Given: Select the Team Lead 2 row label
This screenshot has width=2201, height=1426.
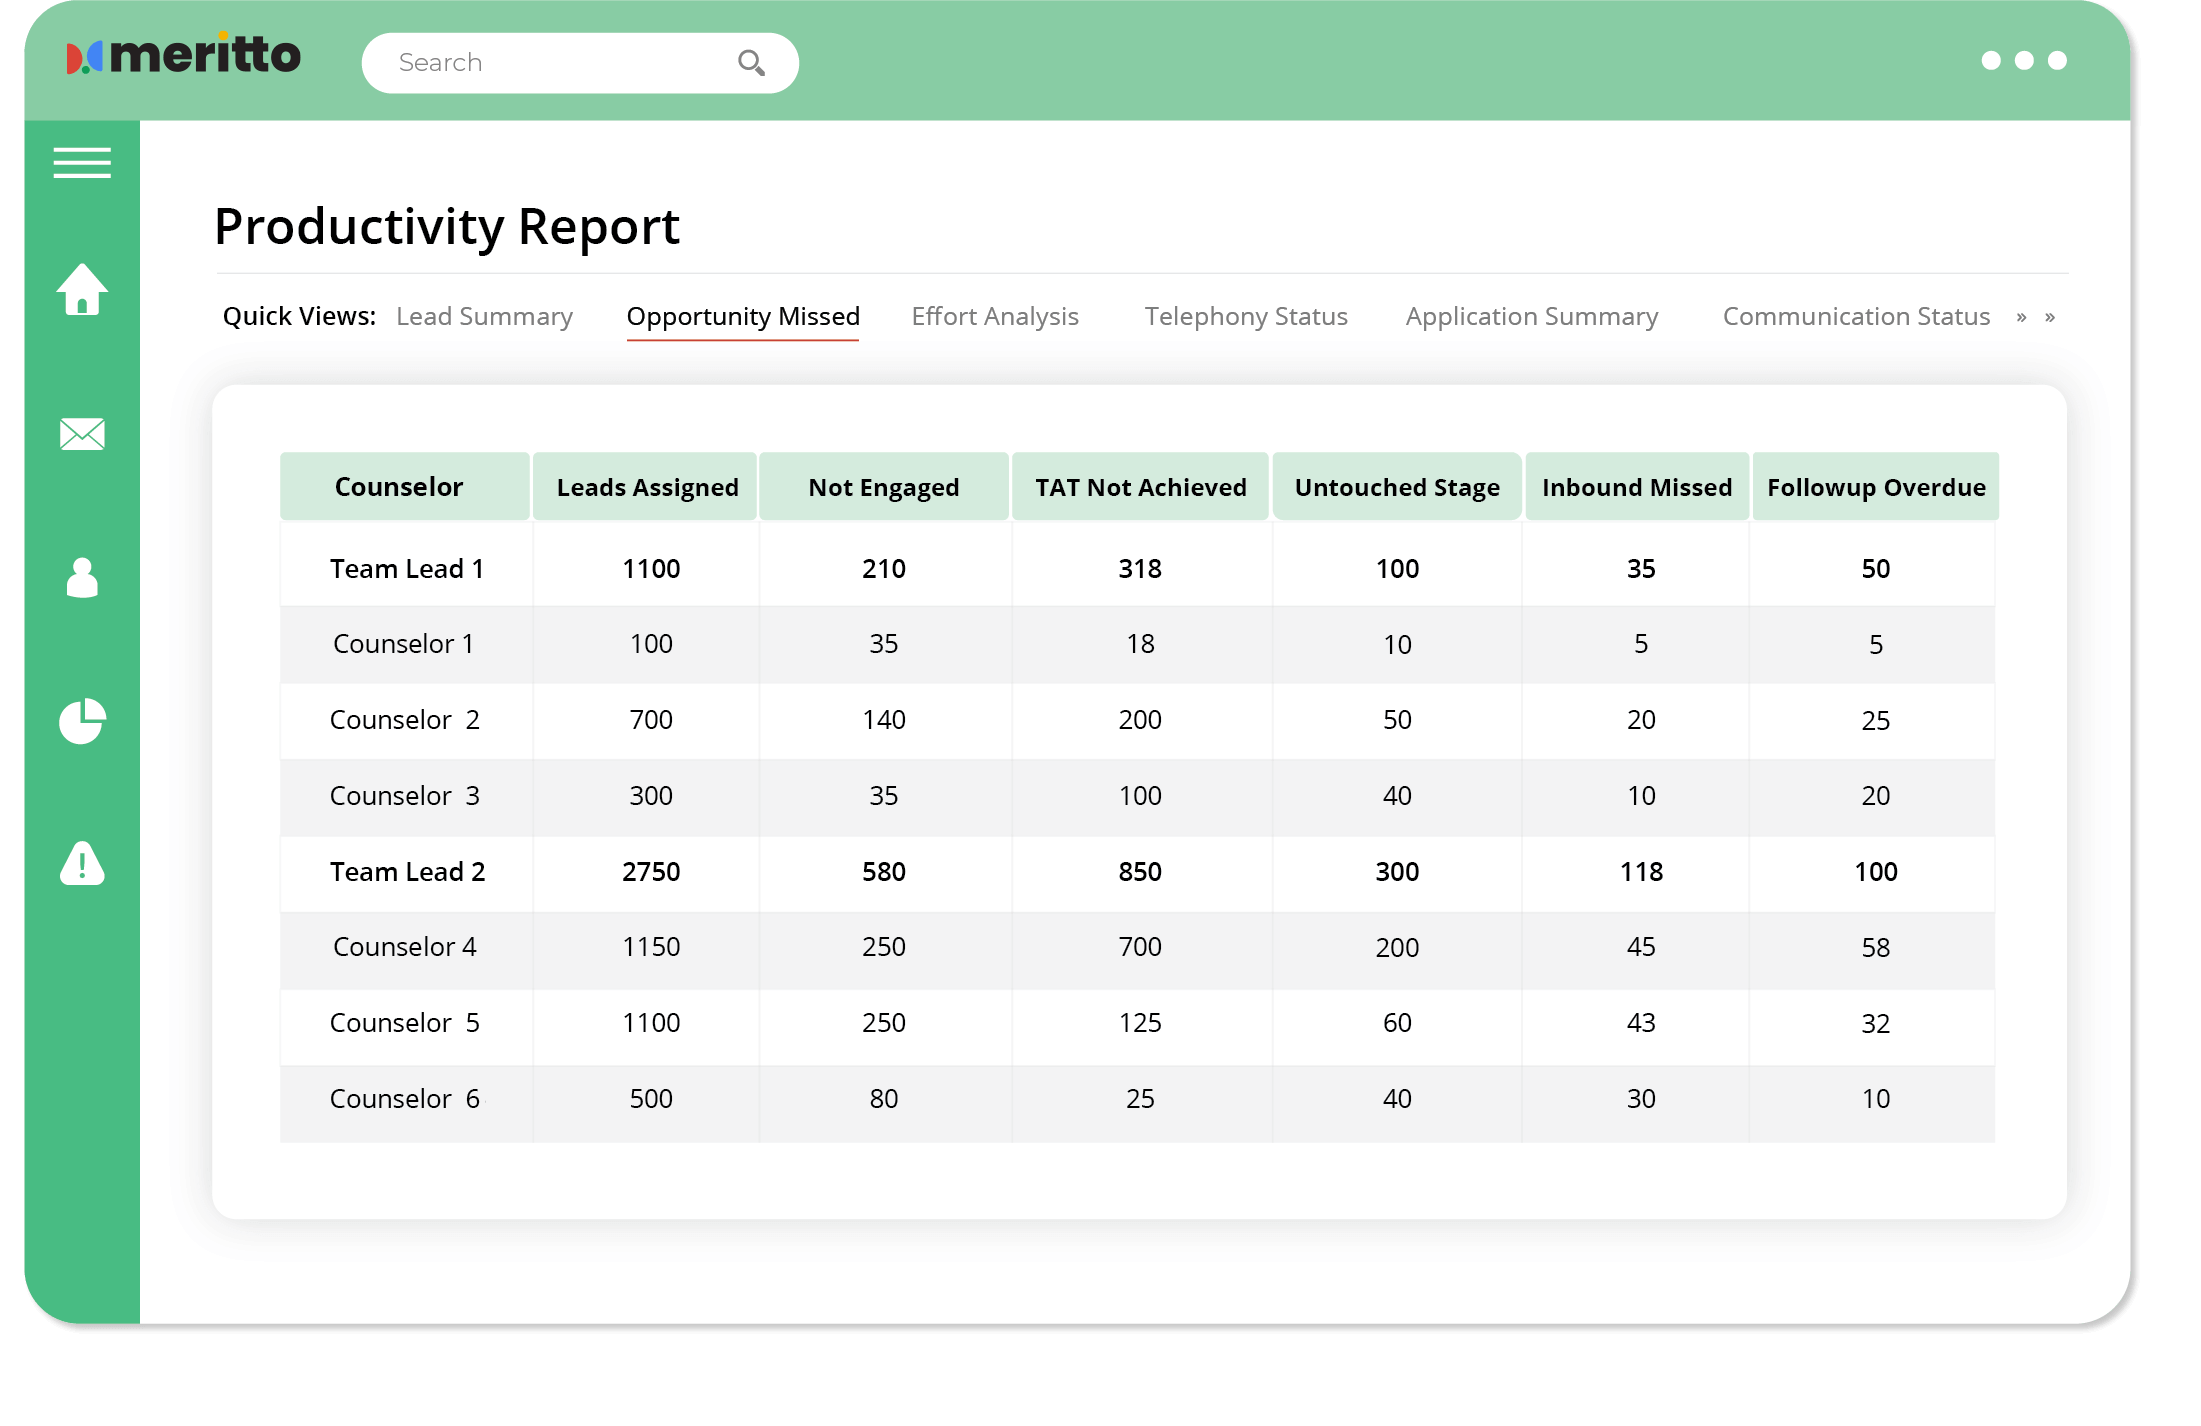Looking at the screenshot, I should [x=407, y=872].
